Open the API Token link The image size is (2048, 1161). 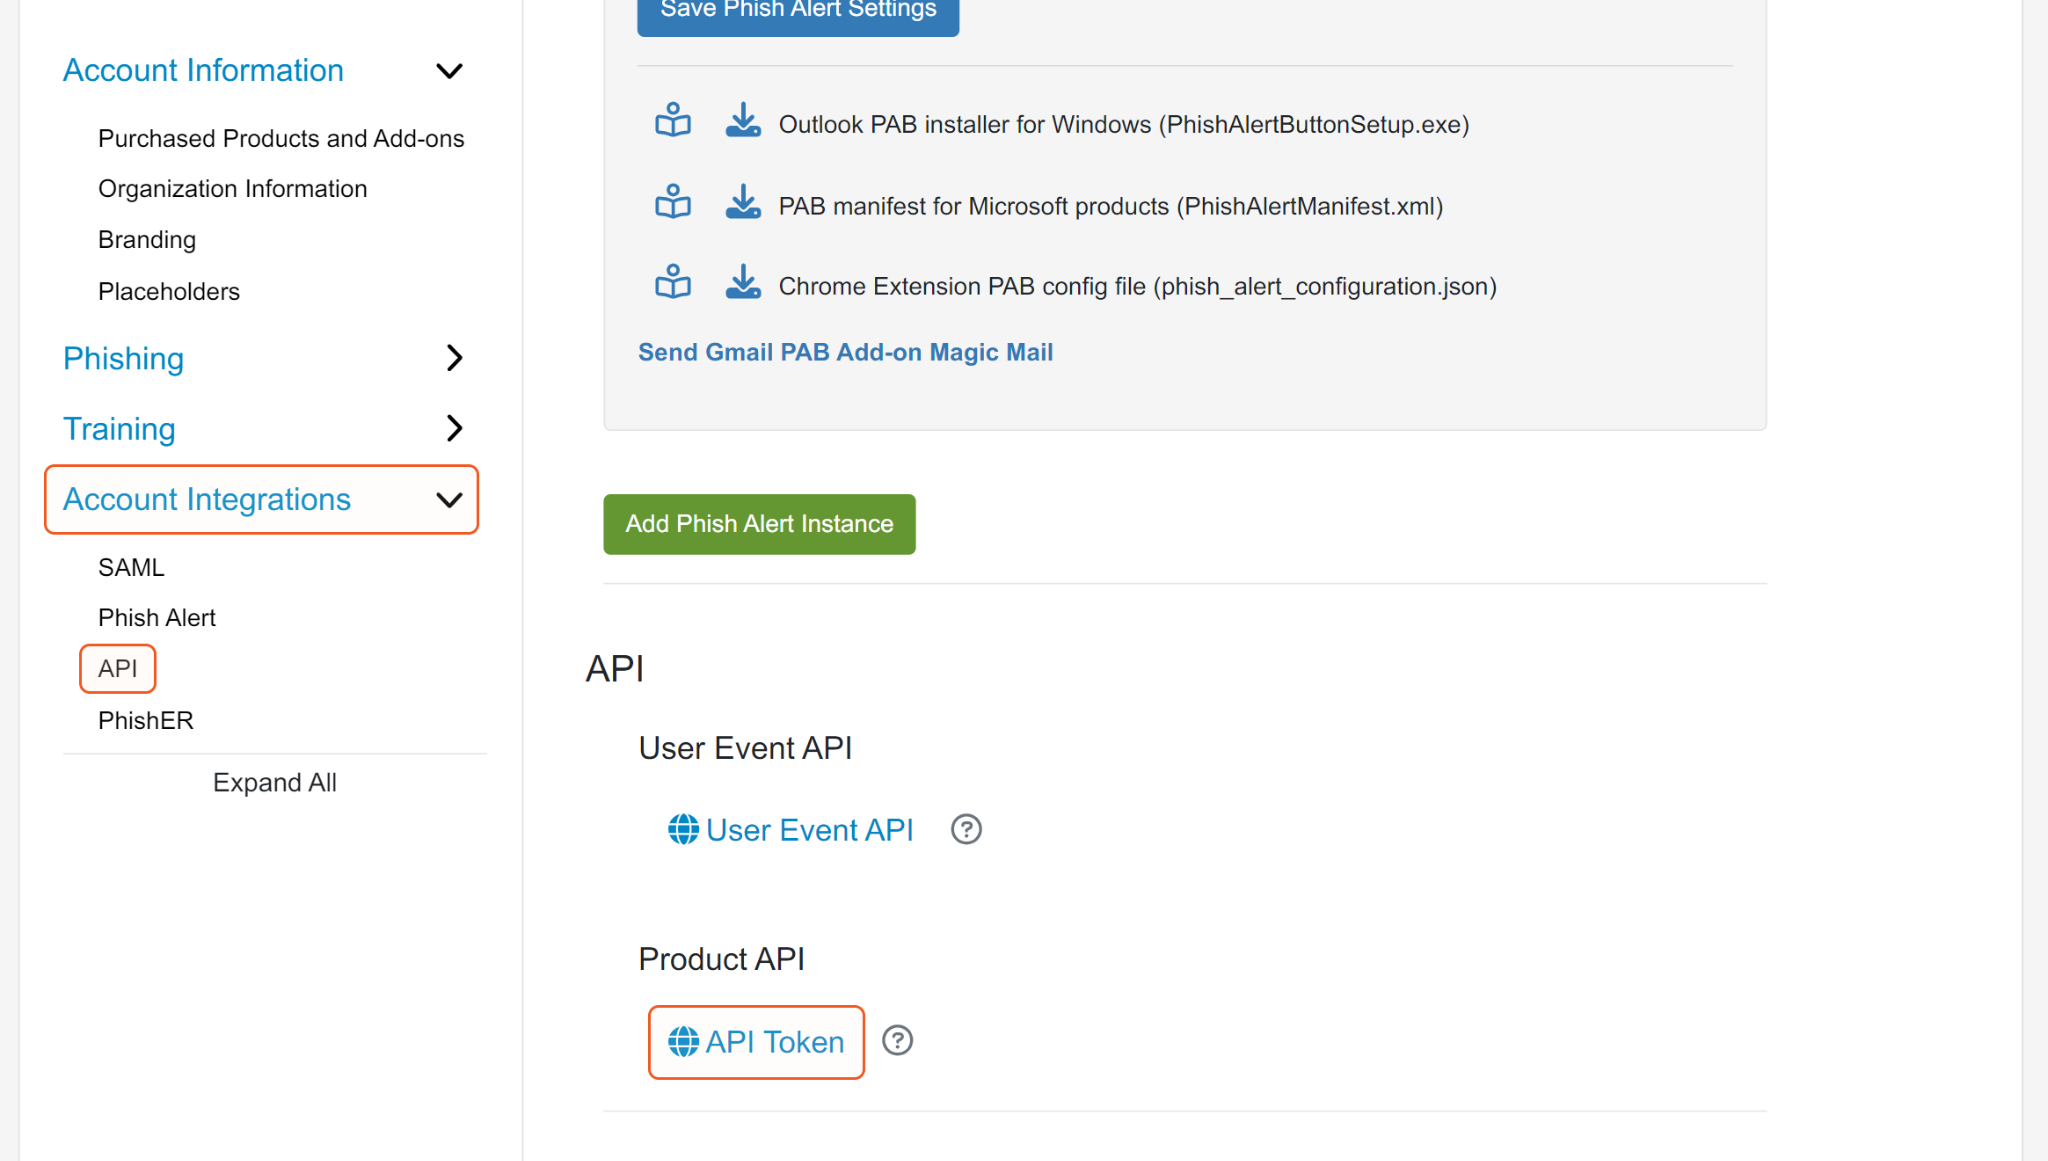pos(757,1042)
